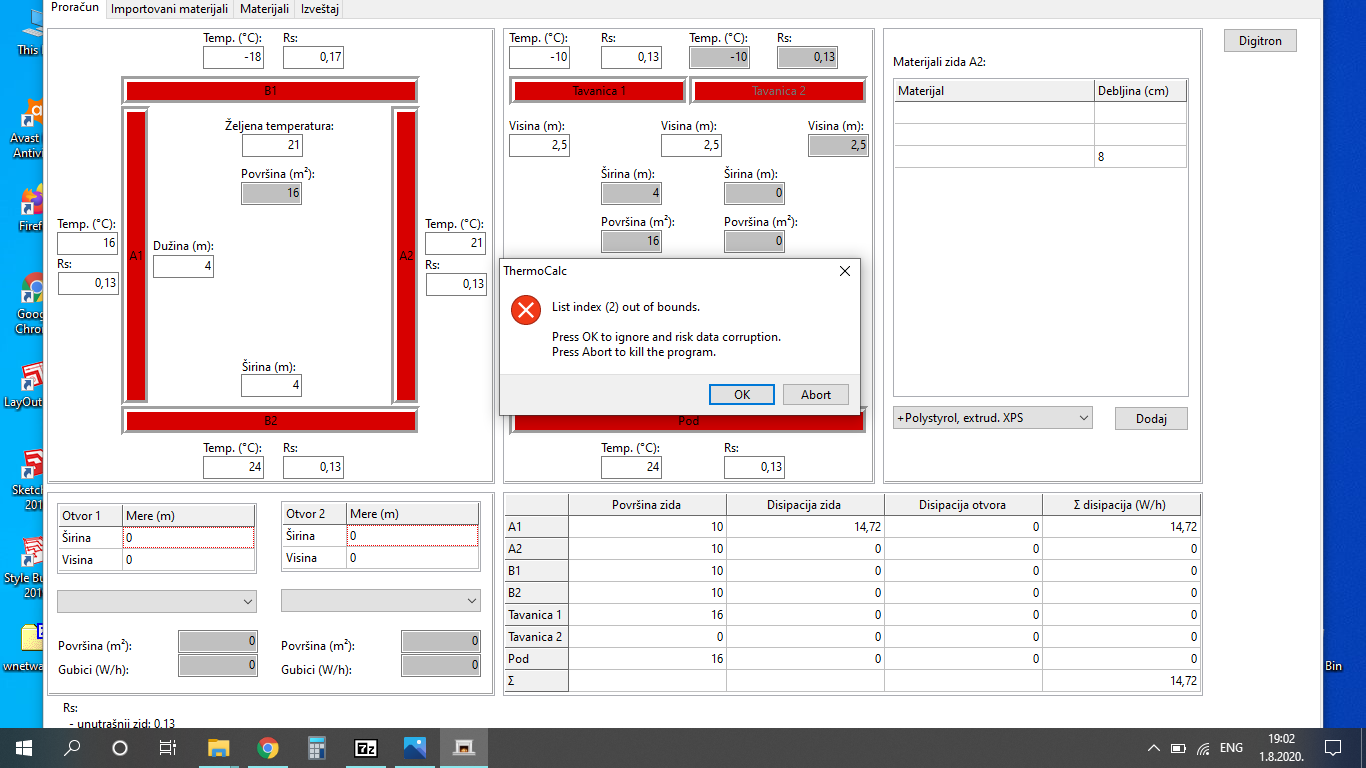Close the ThermoCalc error dialog with X
The image size is (1366, 768).
click(x=844, y=271)
